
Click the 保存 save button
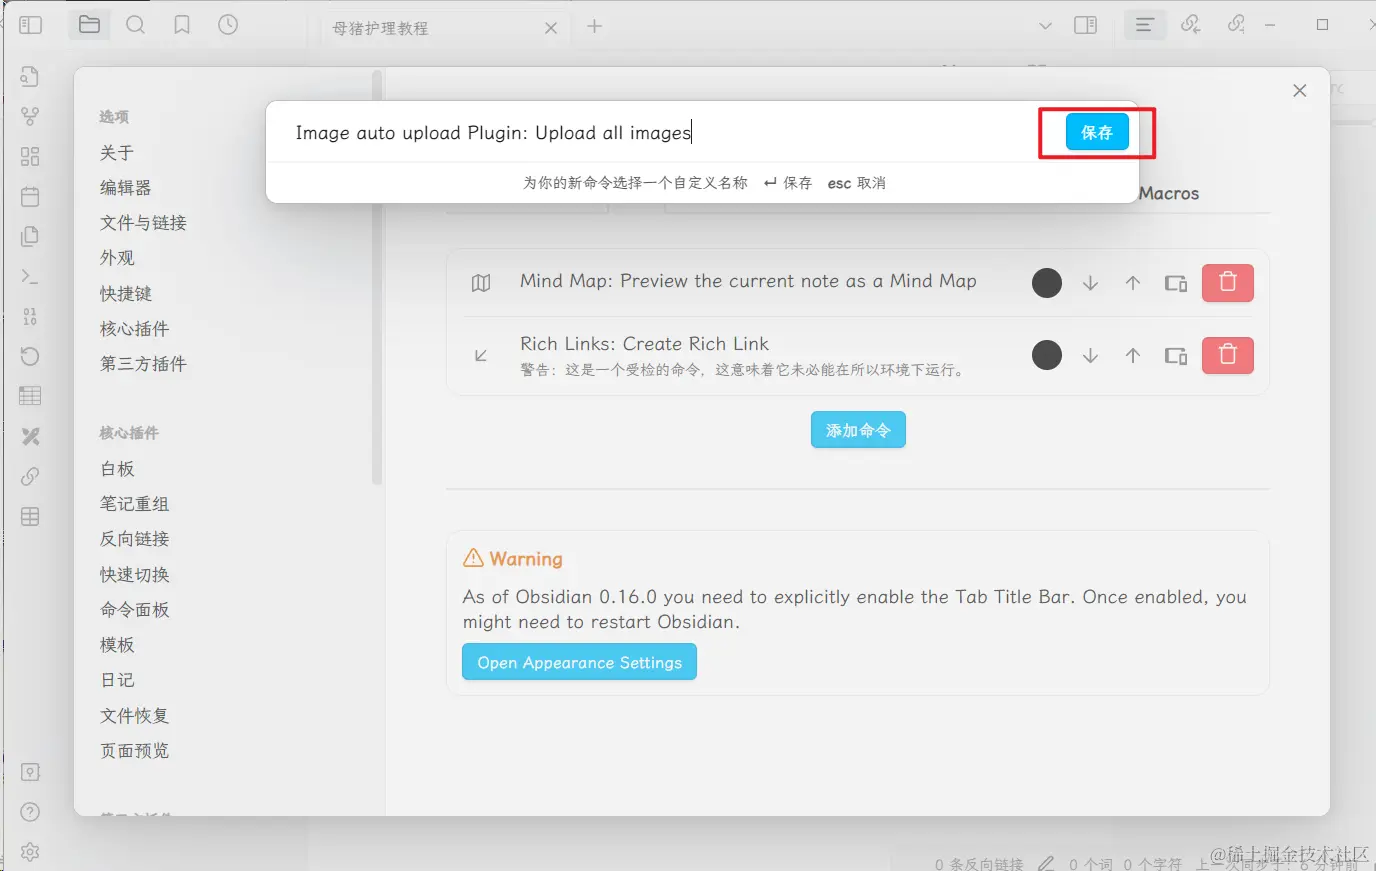point(1097,132)
